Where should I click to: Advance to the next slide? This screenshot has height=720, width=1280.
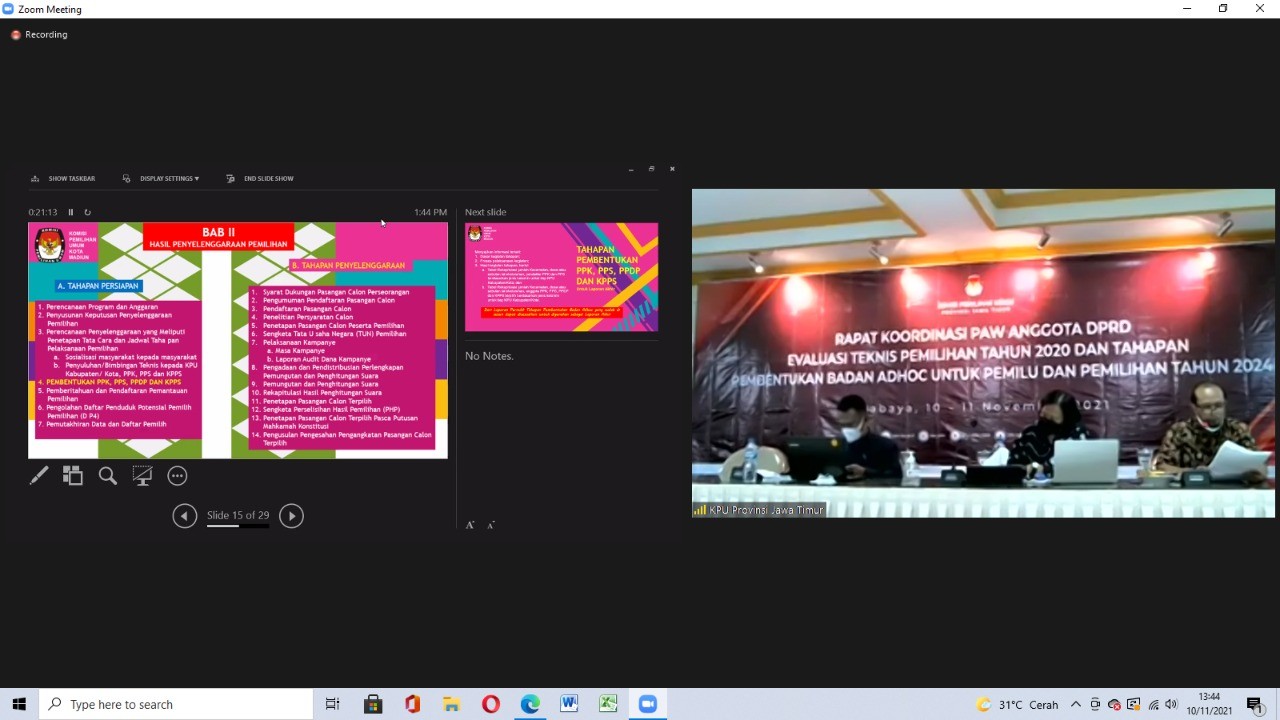pyautogui.click(x=291, y=516)
